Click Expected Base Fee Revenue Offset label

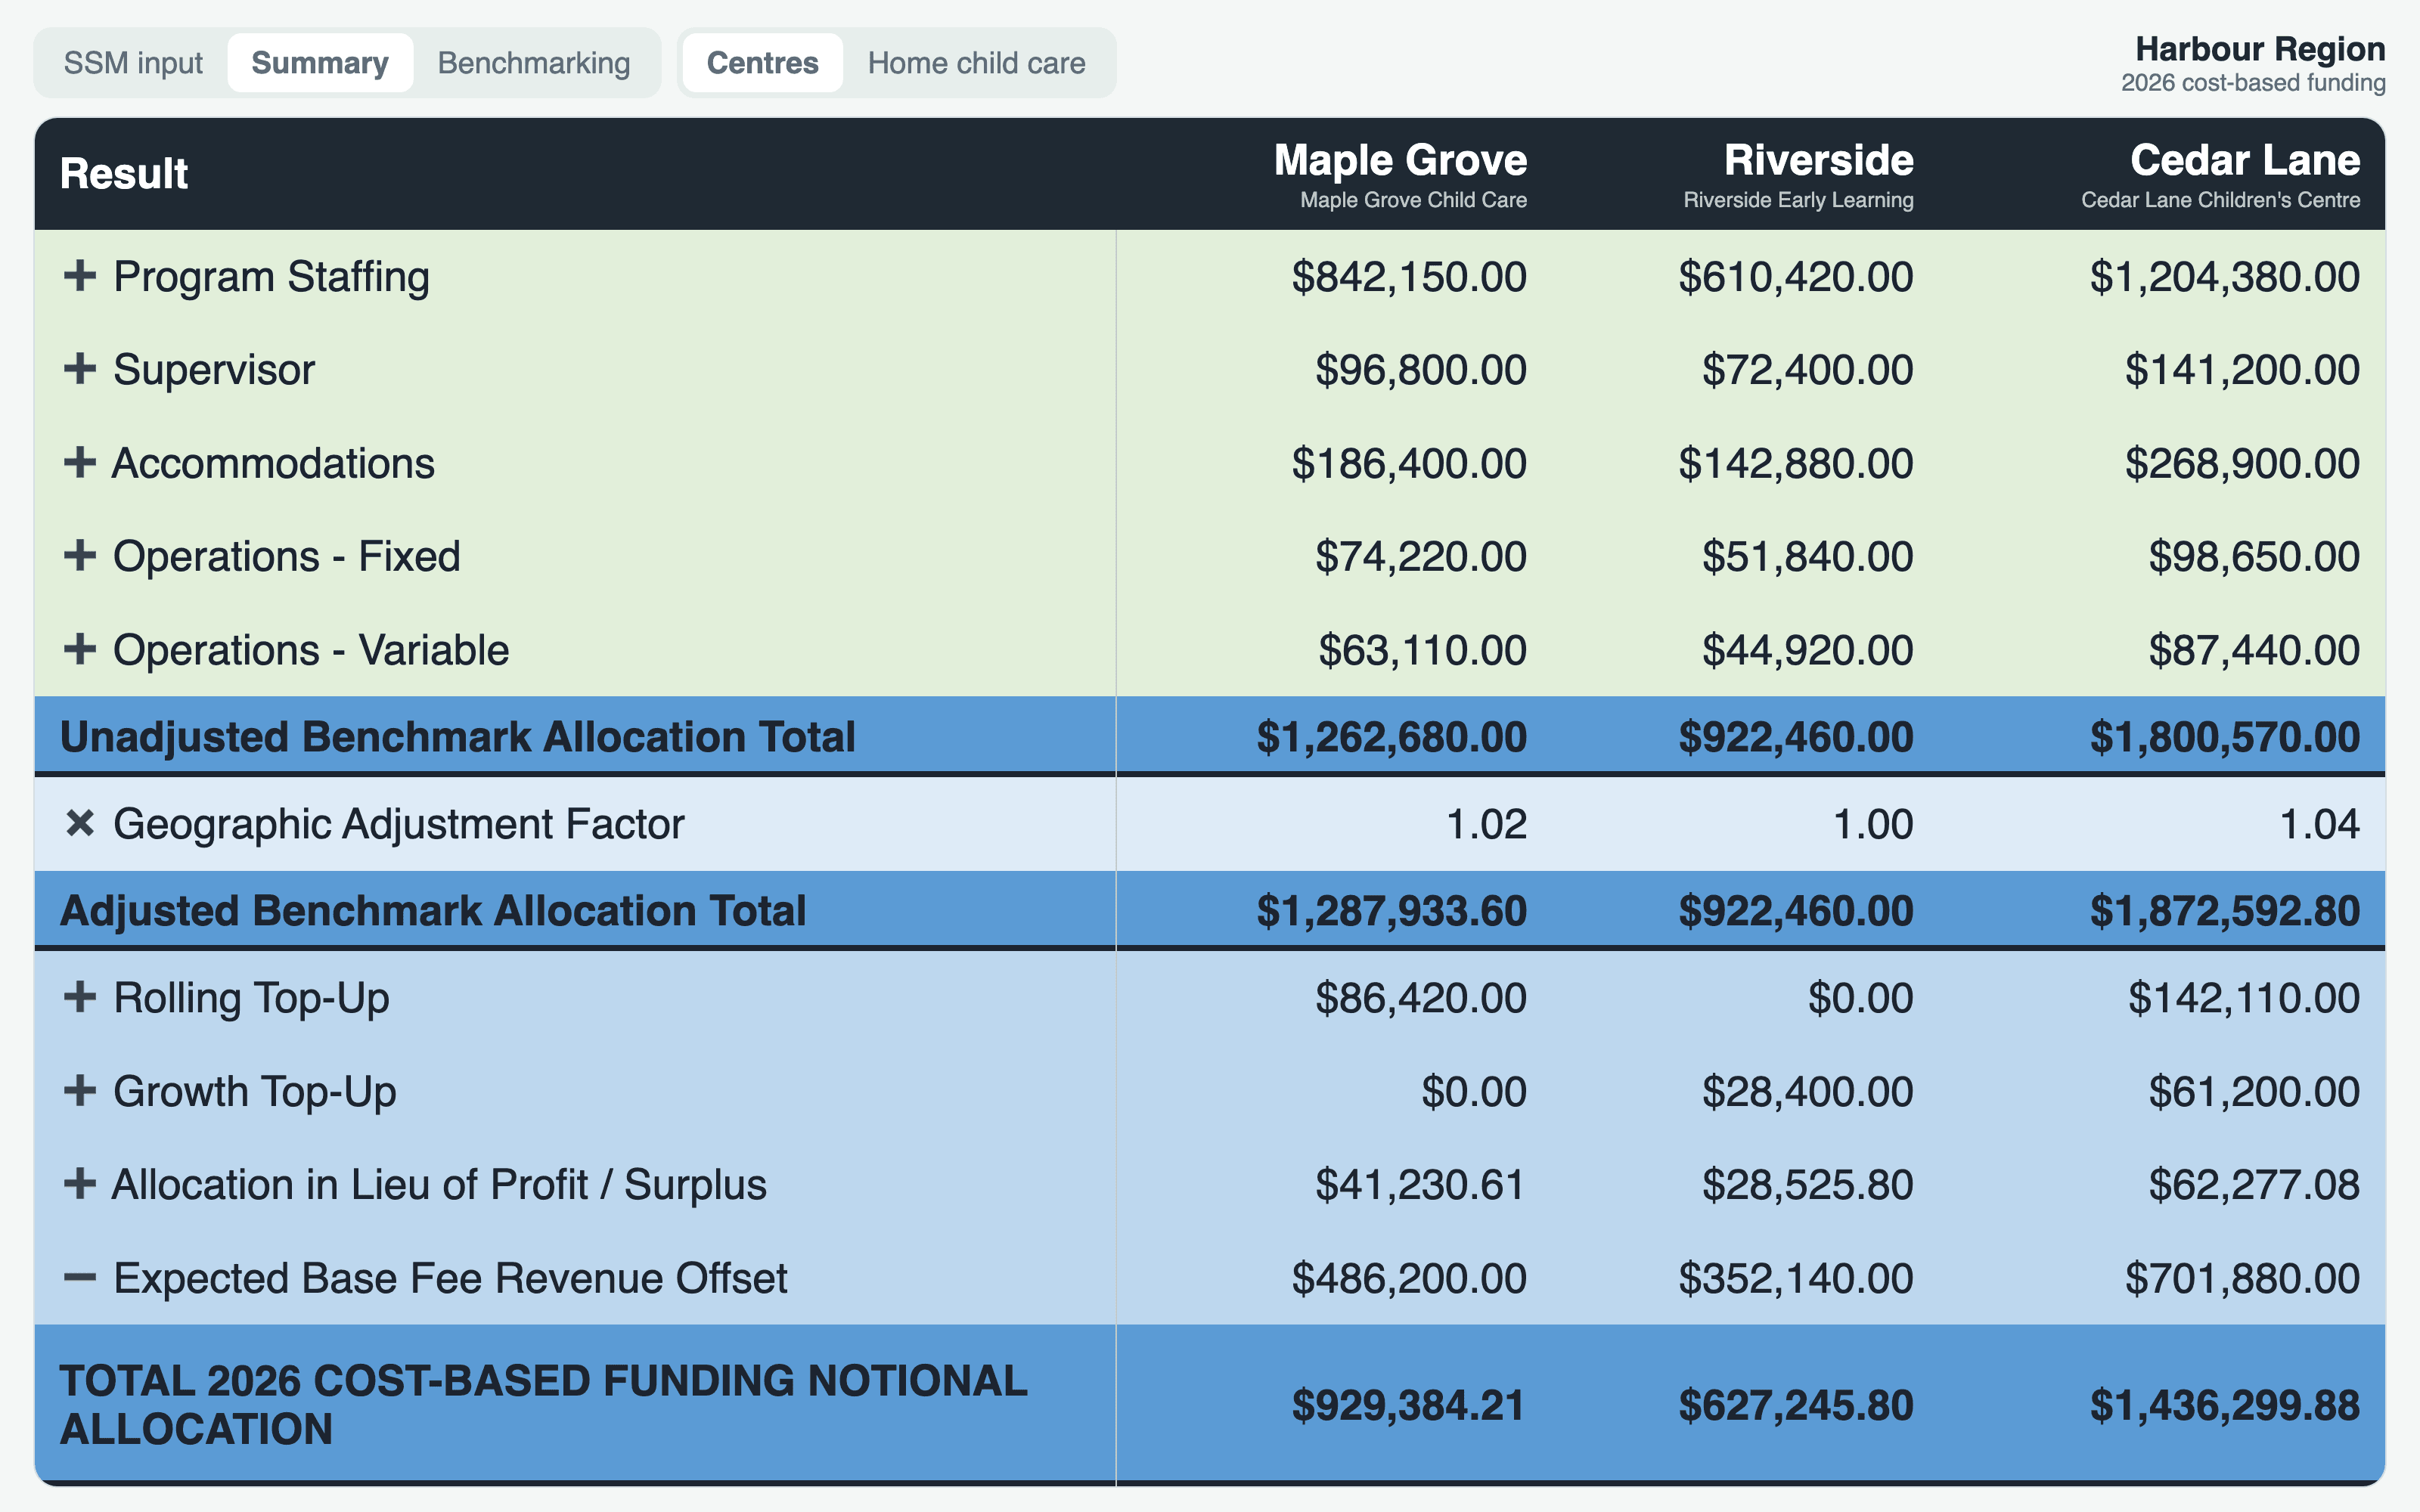coord(450,1278)
